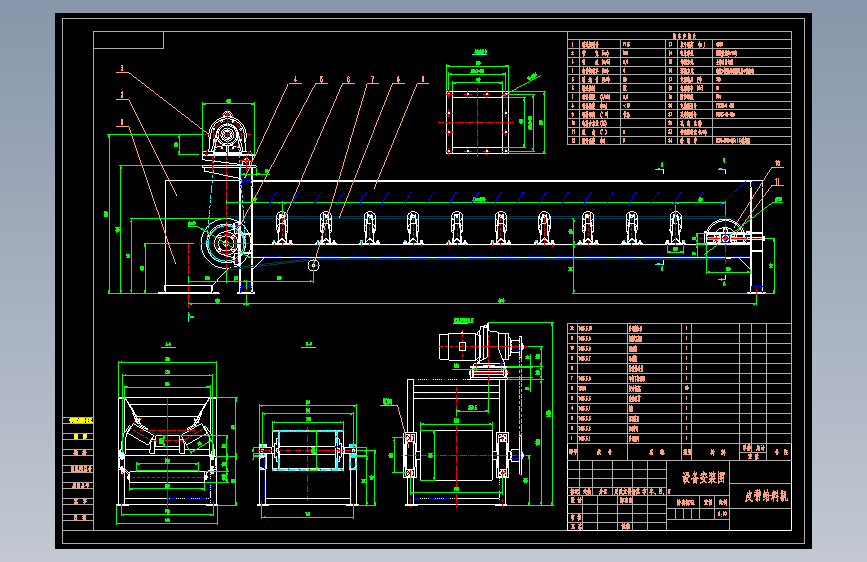The image size is (867, 562).
Task: Select the small snub roller circle under belt
Action: [x=314, y=265]
